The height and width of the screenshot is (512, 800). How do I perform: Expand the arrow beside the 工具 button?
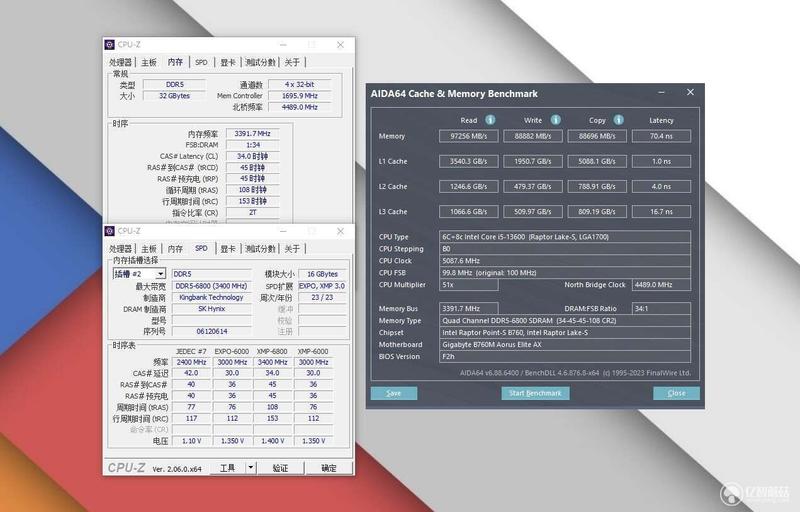click(x=251, y=467)
